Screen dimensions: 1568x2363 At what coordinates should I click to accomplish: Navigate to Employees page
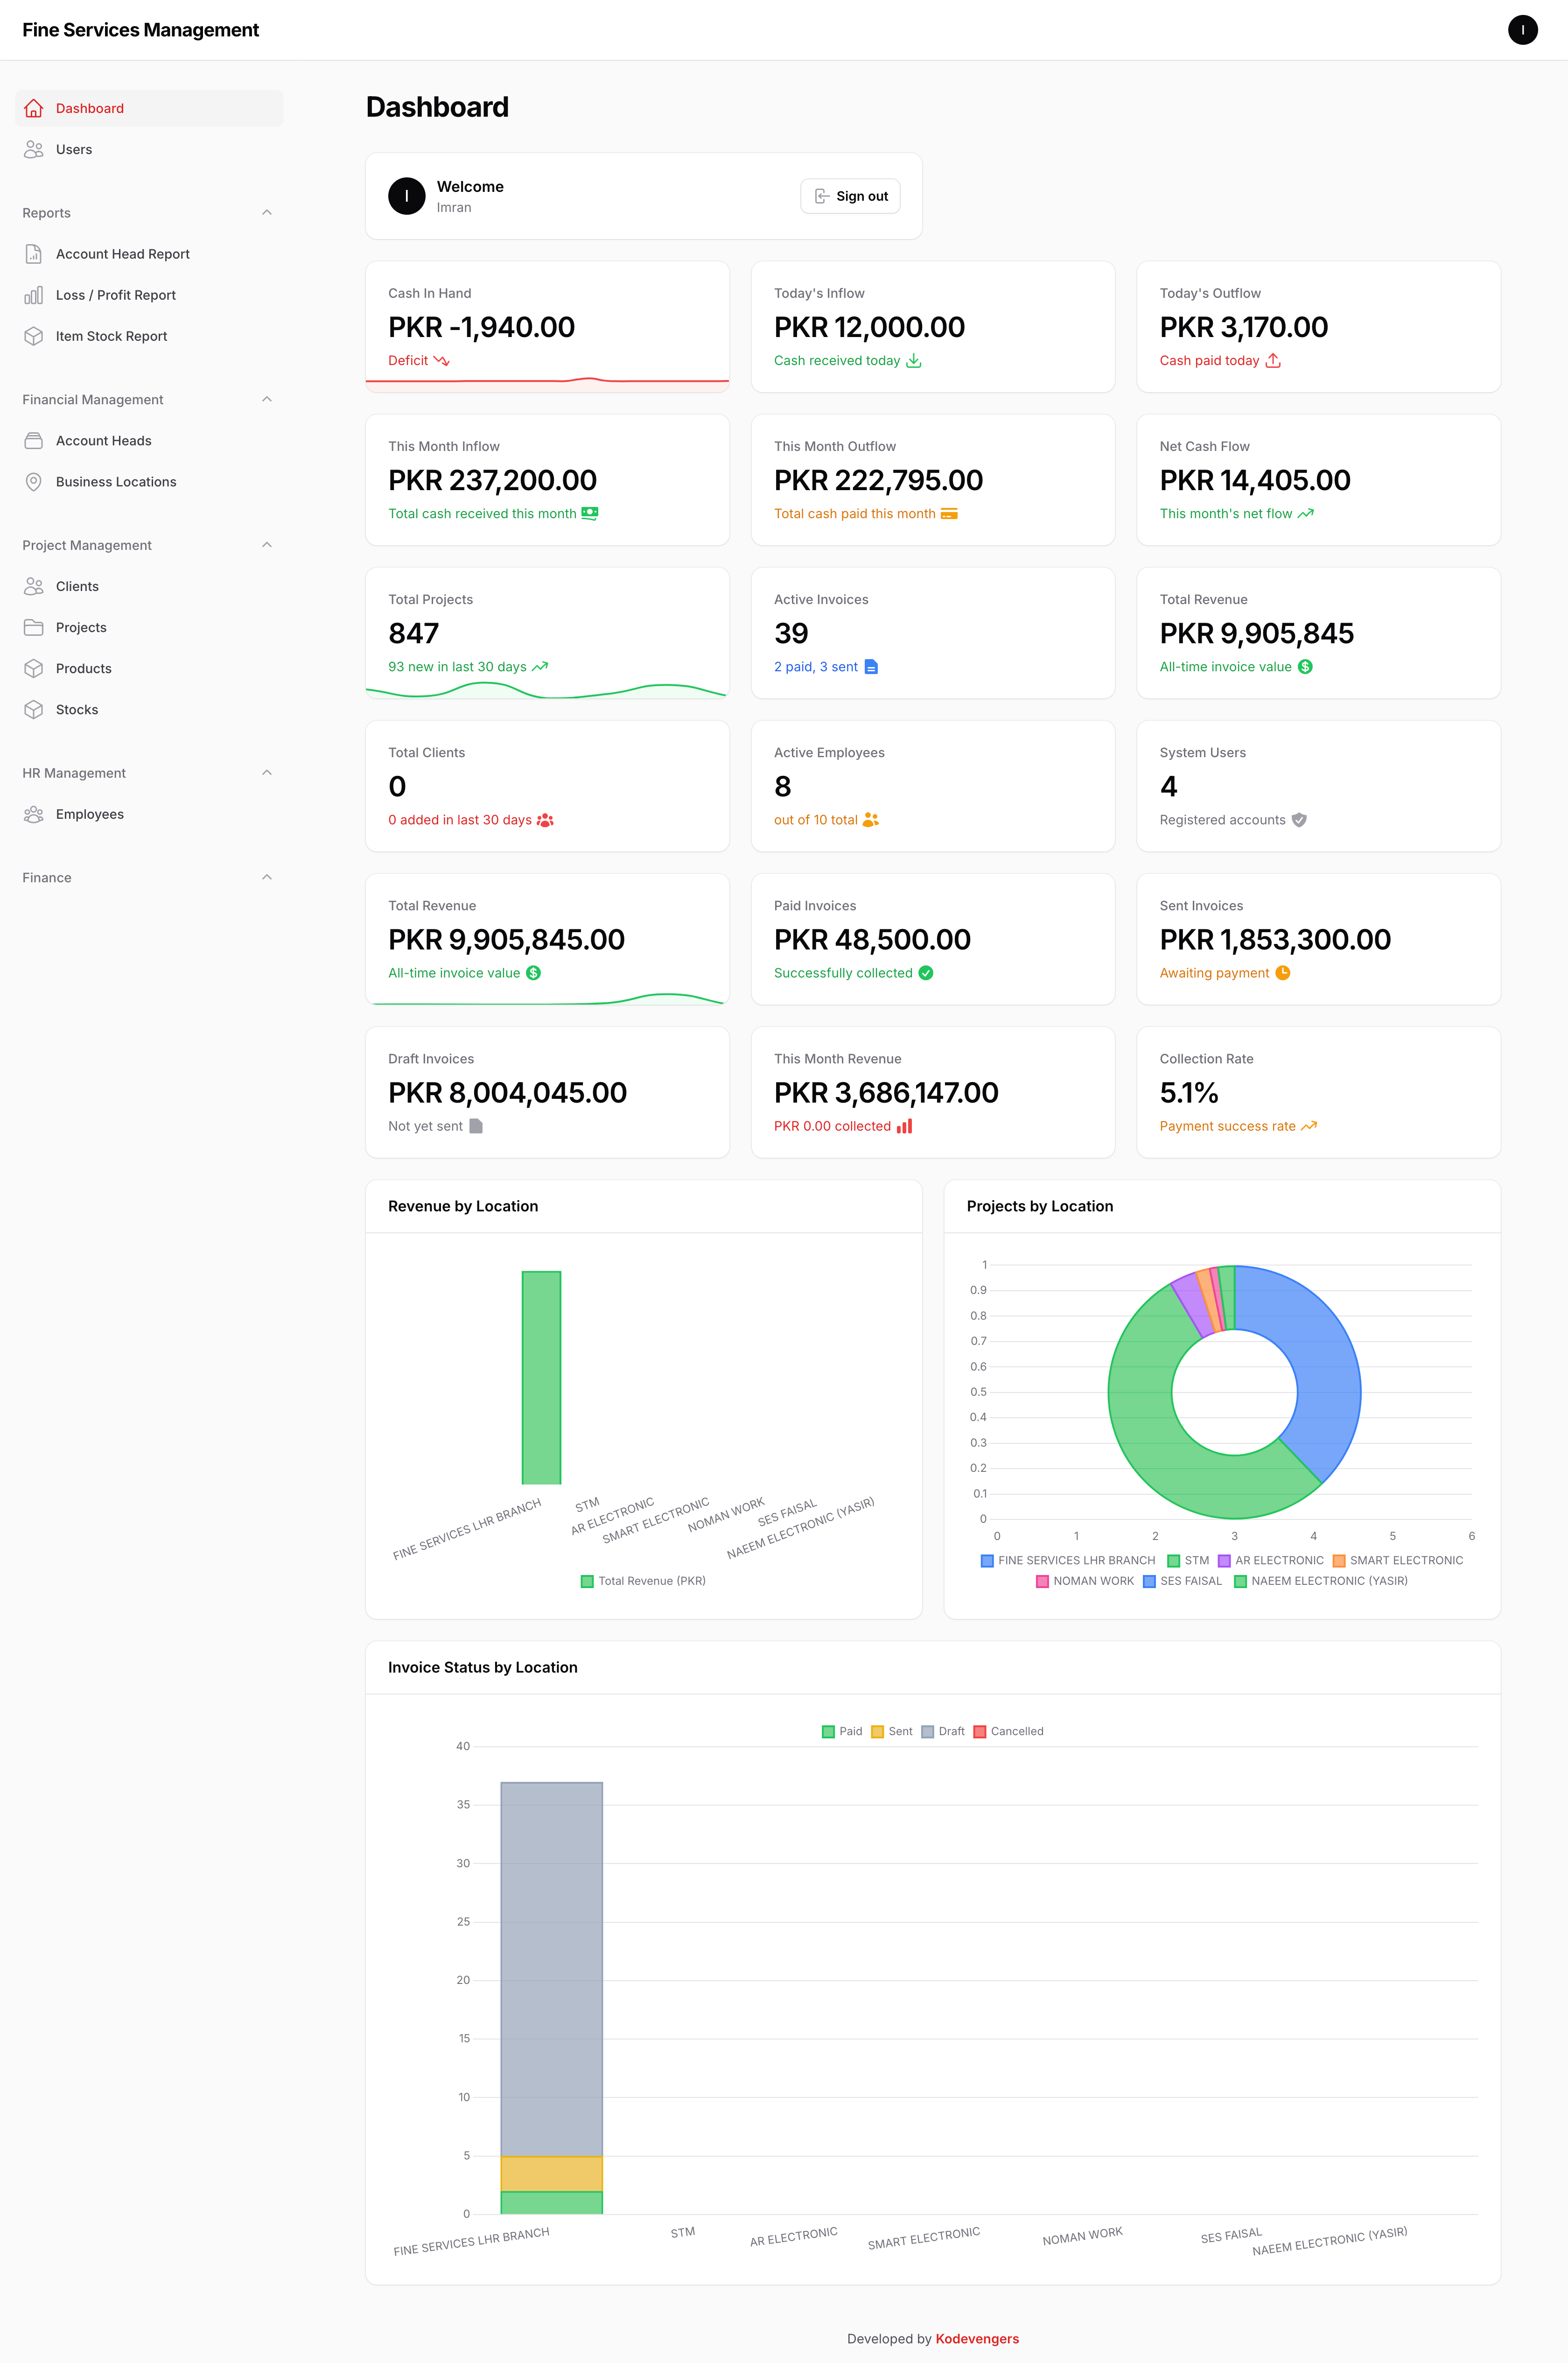[x=149, y=814]
